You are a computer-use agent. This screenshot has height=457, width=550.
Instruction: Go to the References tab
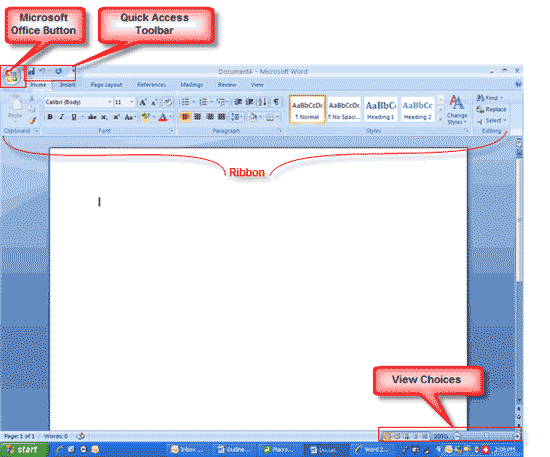pyautogui.click(x=151, y=85)
